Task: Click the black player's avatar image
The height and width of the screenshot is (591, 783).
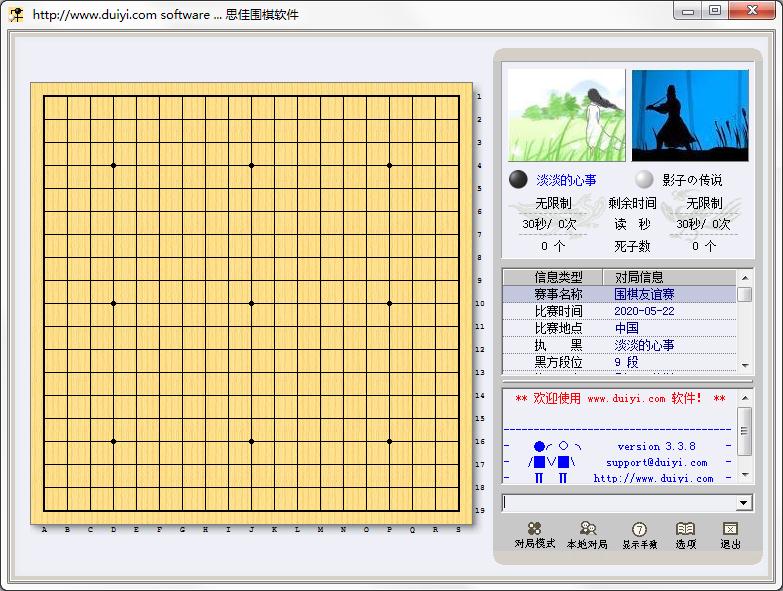Action: [566, 115]
